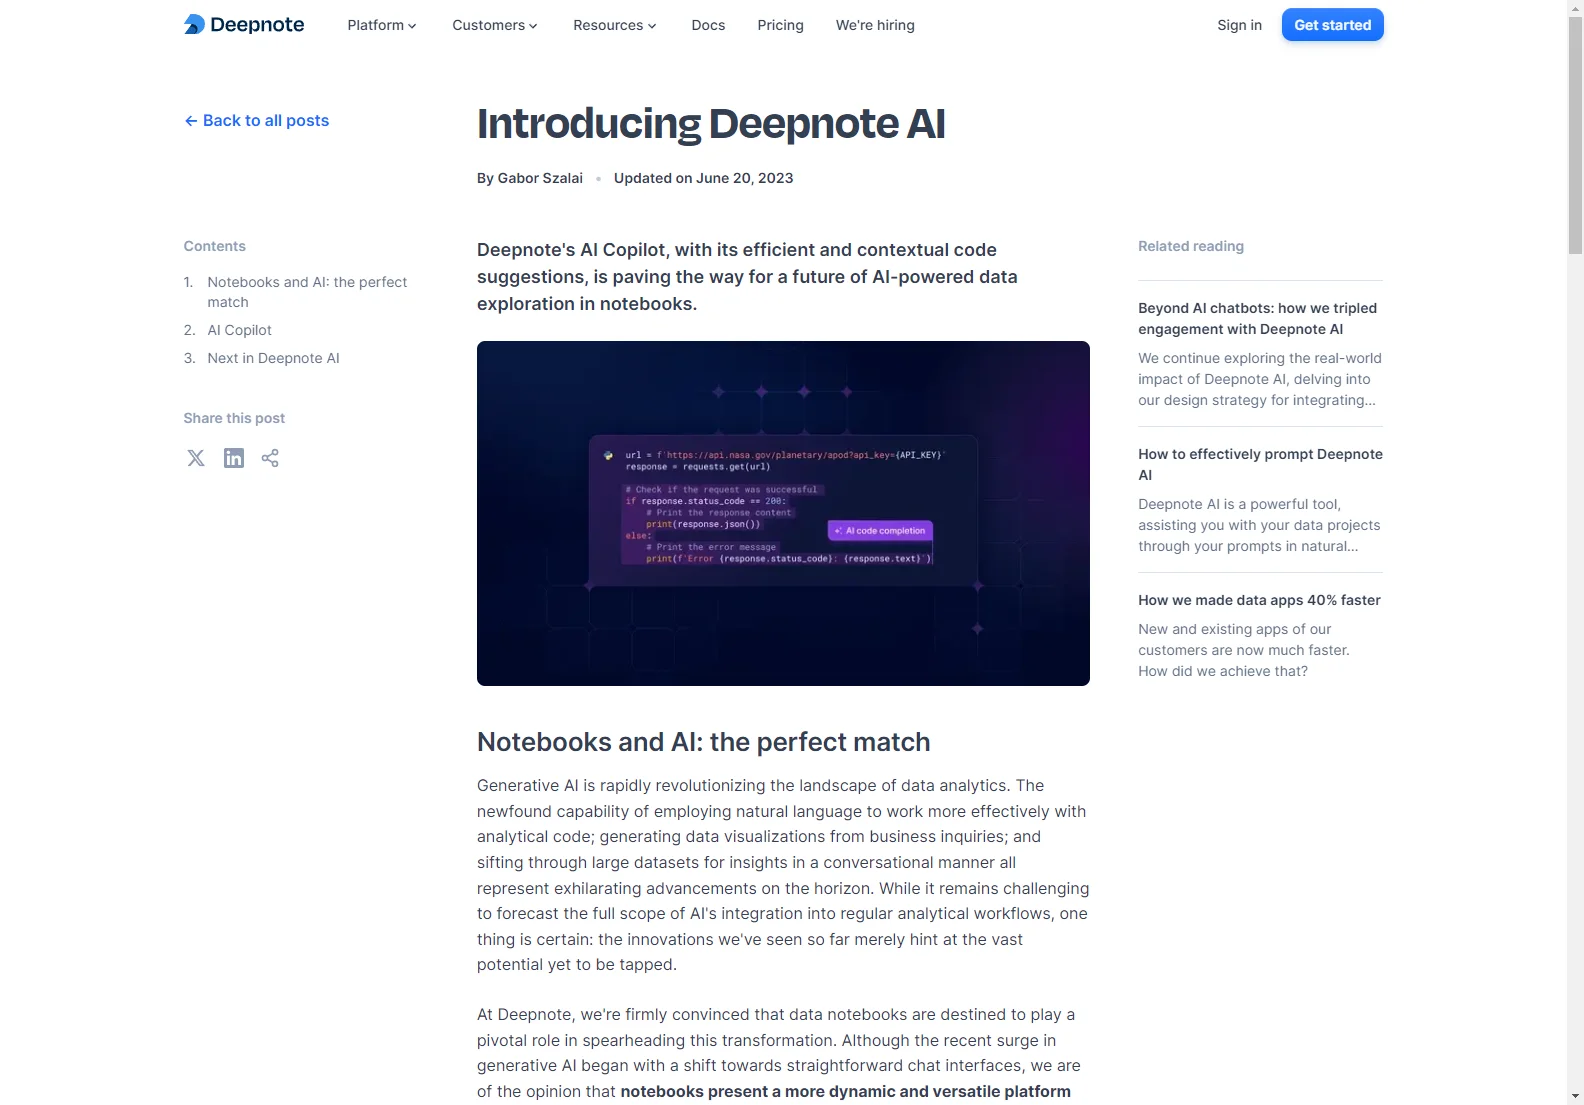The width and height of the screenshot is (1584, 1105).
Task: Share post on LinkedIn
Action: pos(234,458)
